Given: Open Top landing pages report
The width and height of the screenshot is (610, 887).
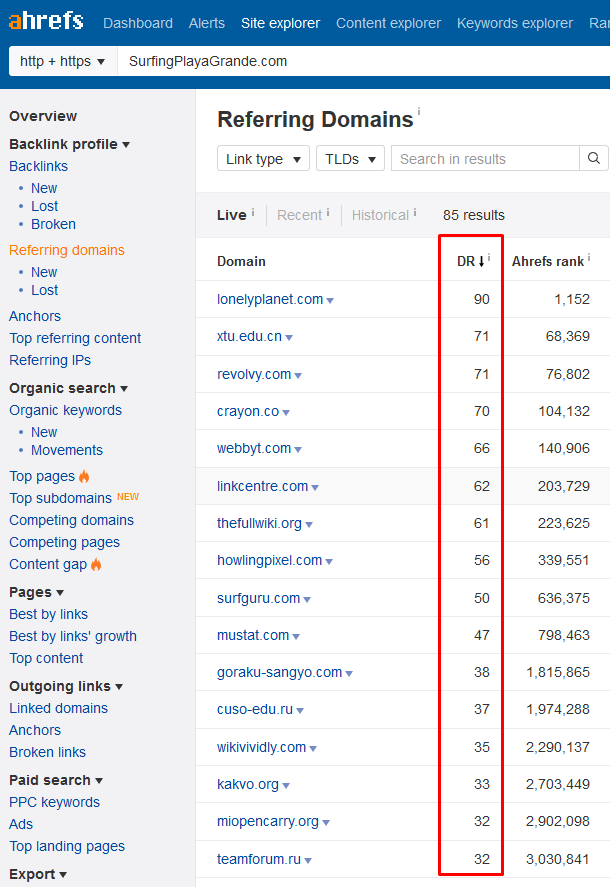Looking at the screenshot, I should (x=67, y=846).
